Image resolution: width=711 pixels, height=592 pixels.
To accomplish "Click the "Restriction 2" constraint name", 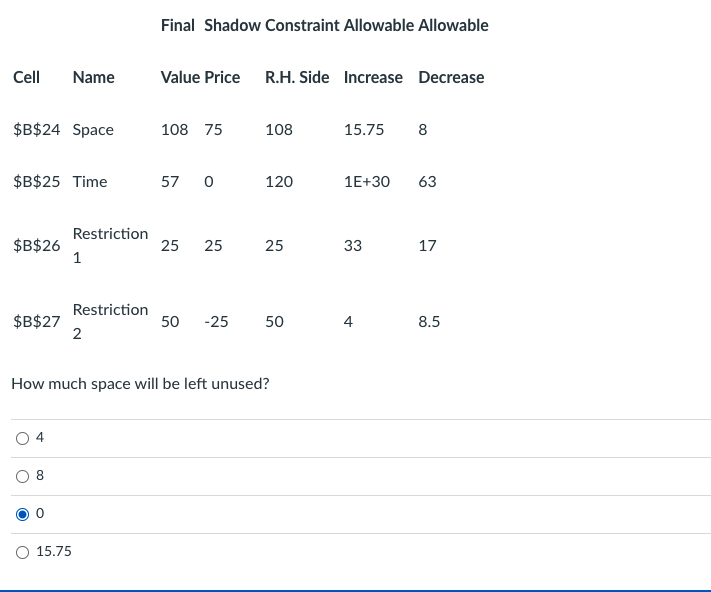I will [110, 321].
